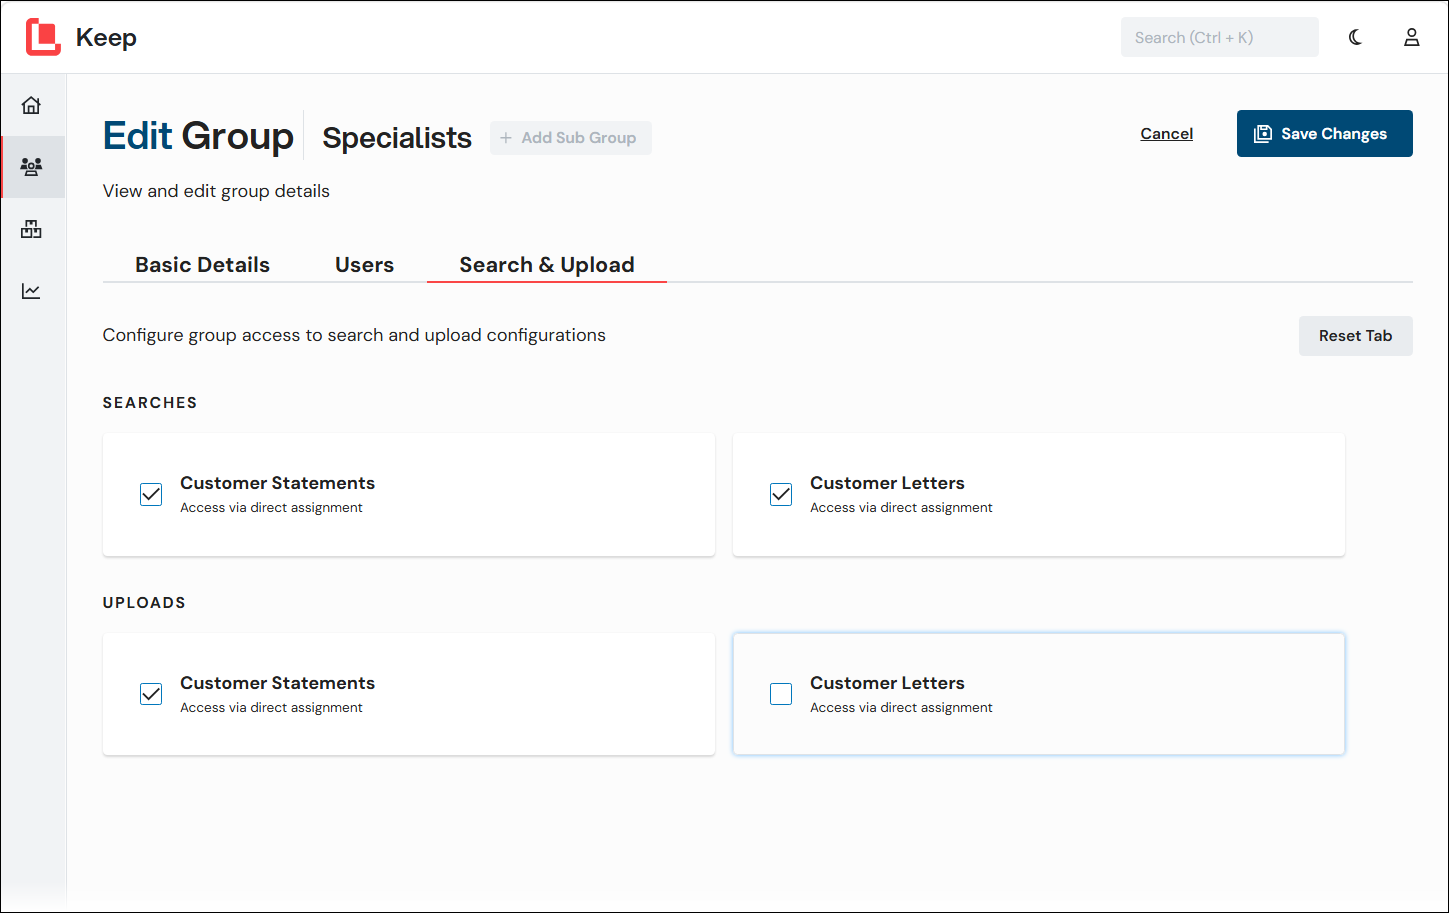Uncheck Customer Statements under Searches
Screen dimensions: 1449x913
point(151,494)
